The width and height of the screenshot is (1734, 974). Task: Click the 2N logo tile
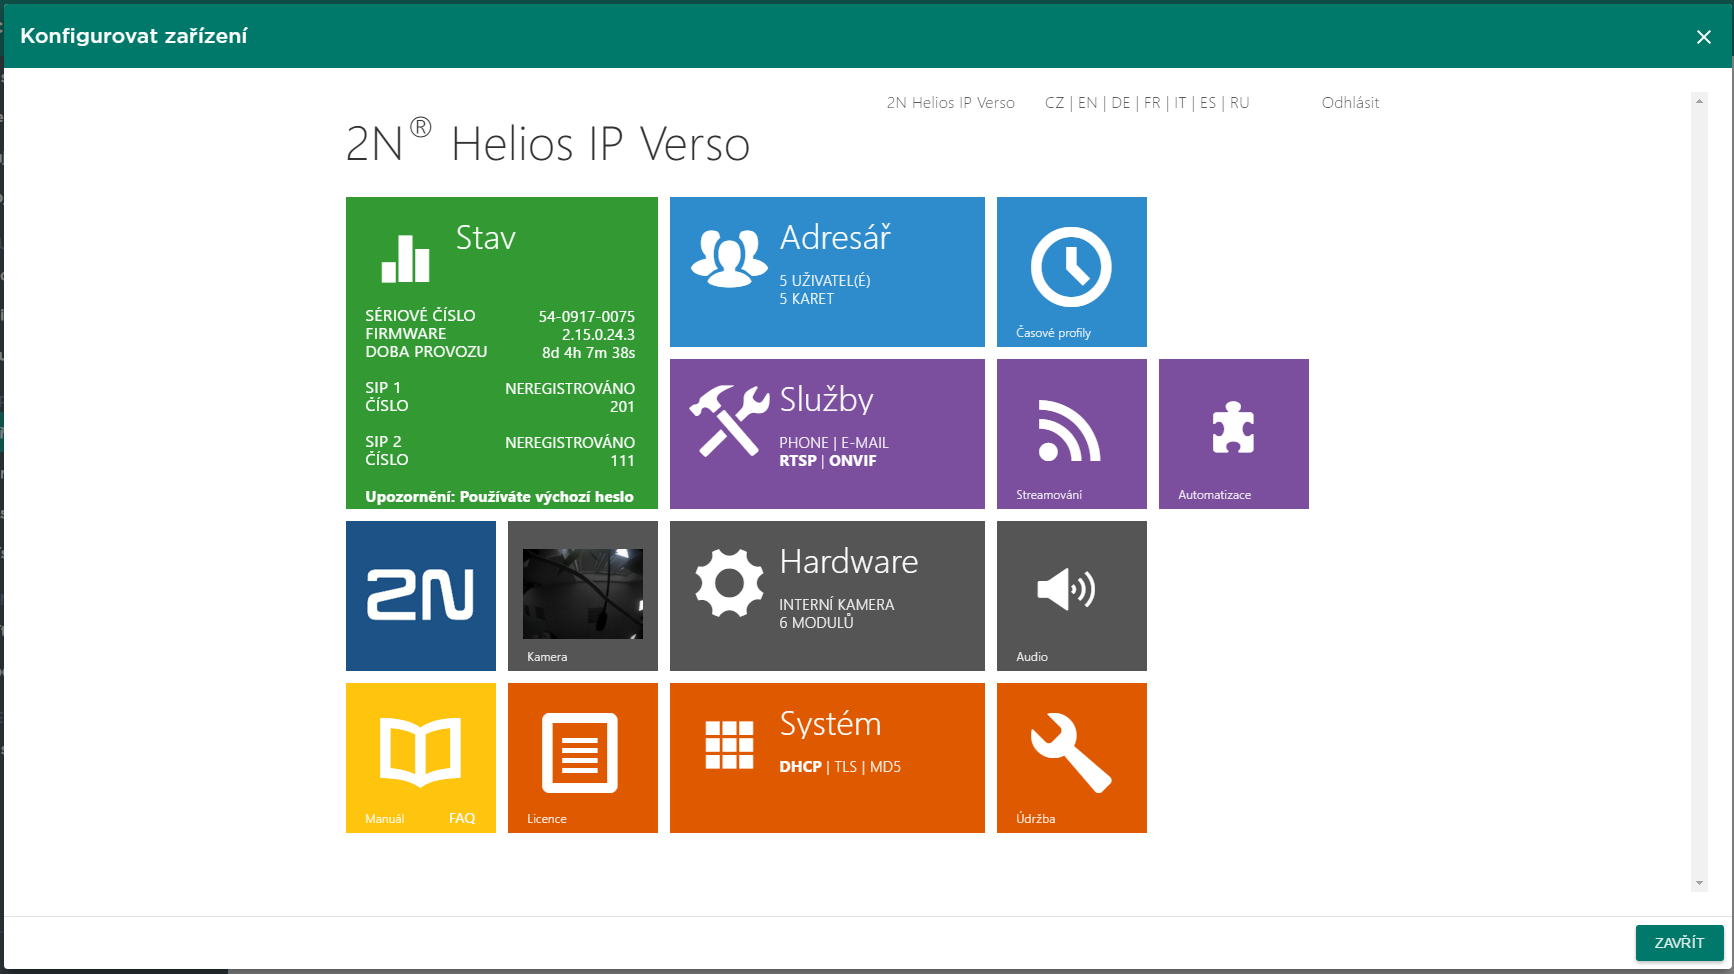[x=421, y=596]
